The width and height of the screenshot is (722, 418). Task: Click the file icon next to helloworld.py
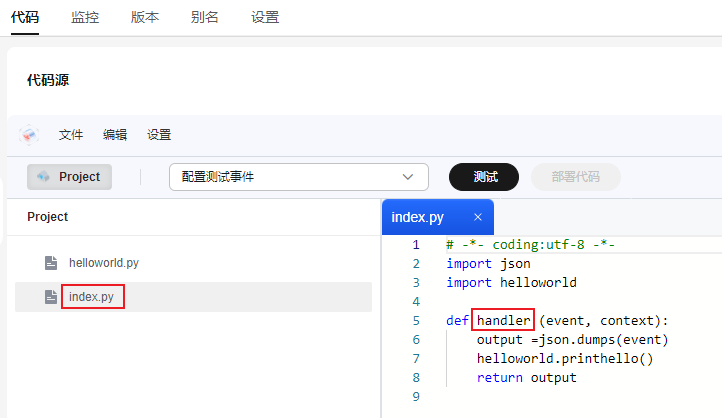(51, 263)
